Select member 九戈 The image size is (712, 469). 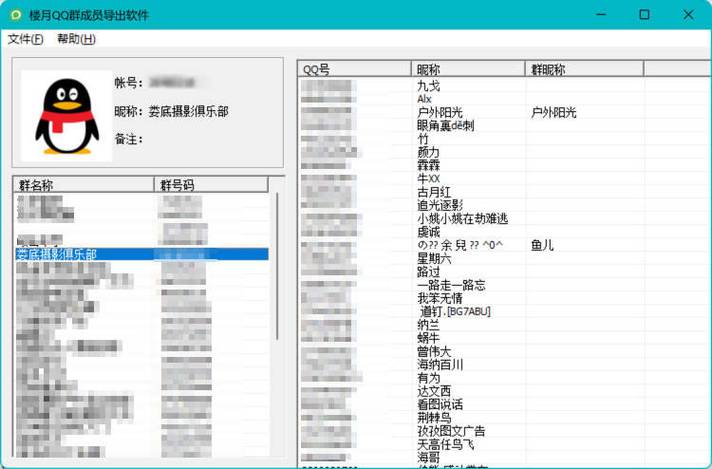[428, 86]
